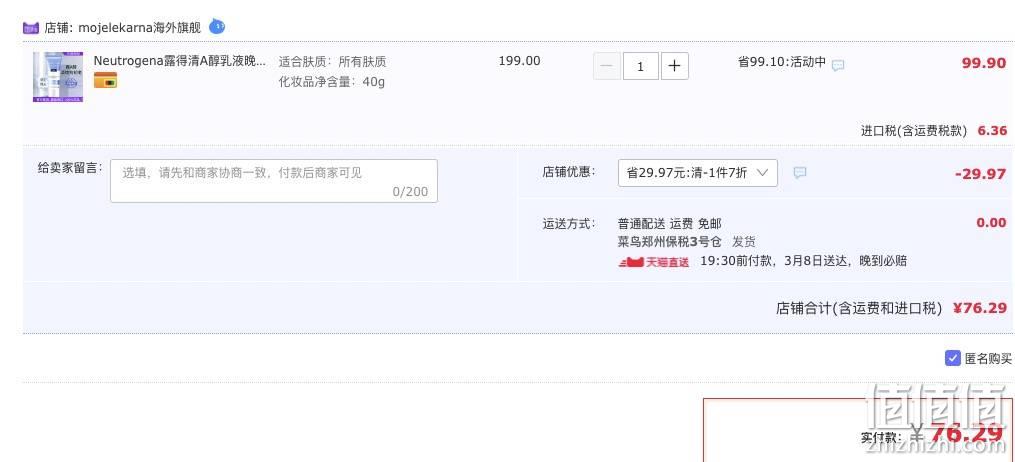This screenshot has width=1015, height=462.
Task: Click the purple Tmall cat store icon
Action: click(30, 28)
